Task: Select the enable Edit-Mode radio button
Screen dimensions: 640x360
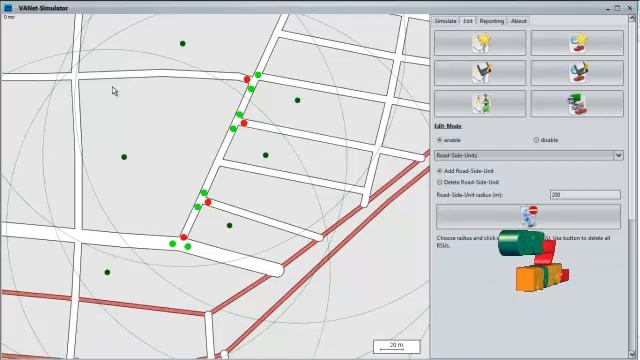Action: click(440, 140)
